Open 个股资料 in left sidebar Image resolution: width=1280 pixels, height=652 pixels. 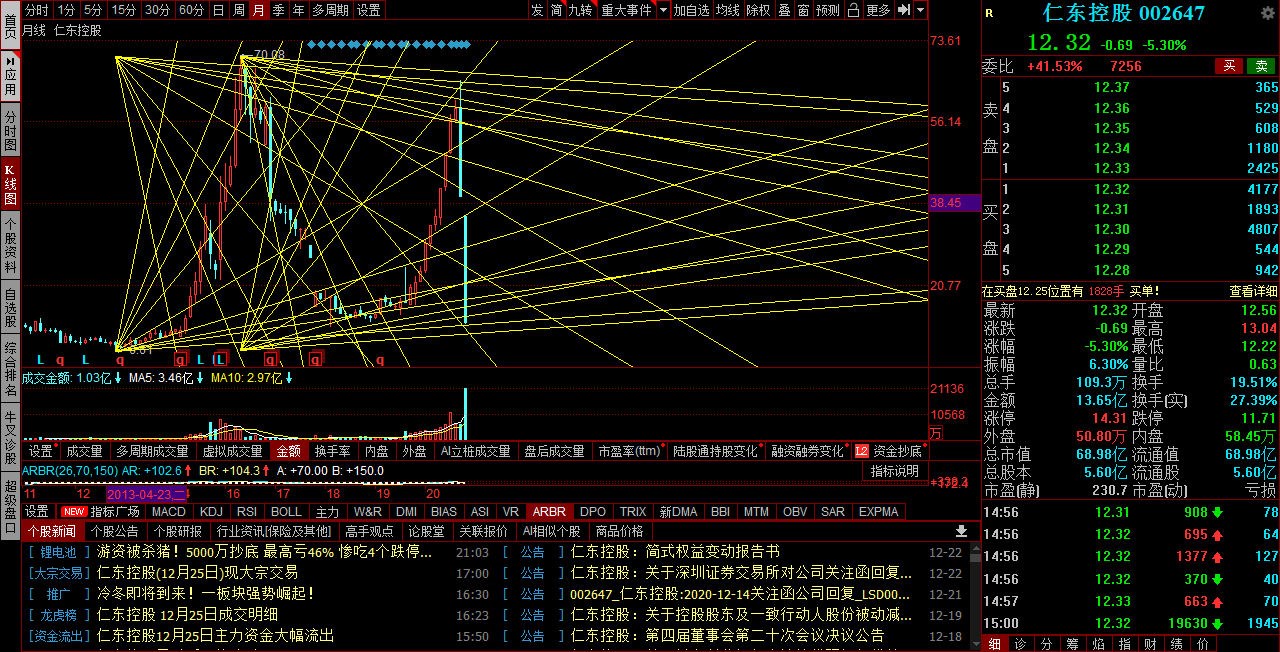(10, 246)
